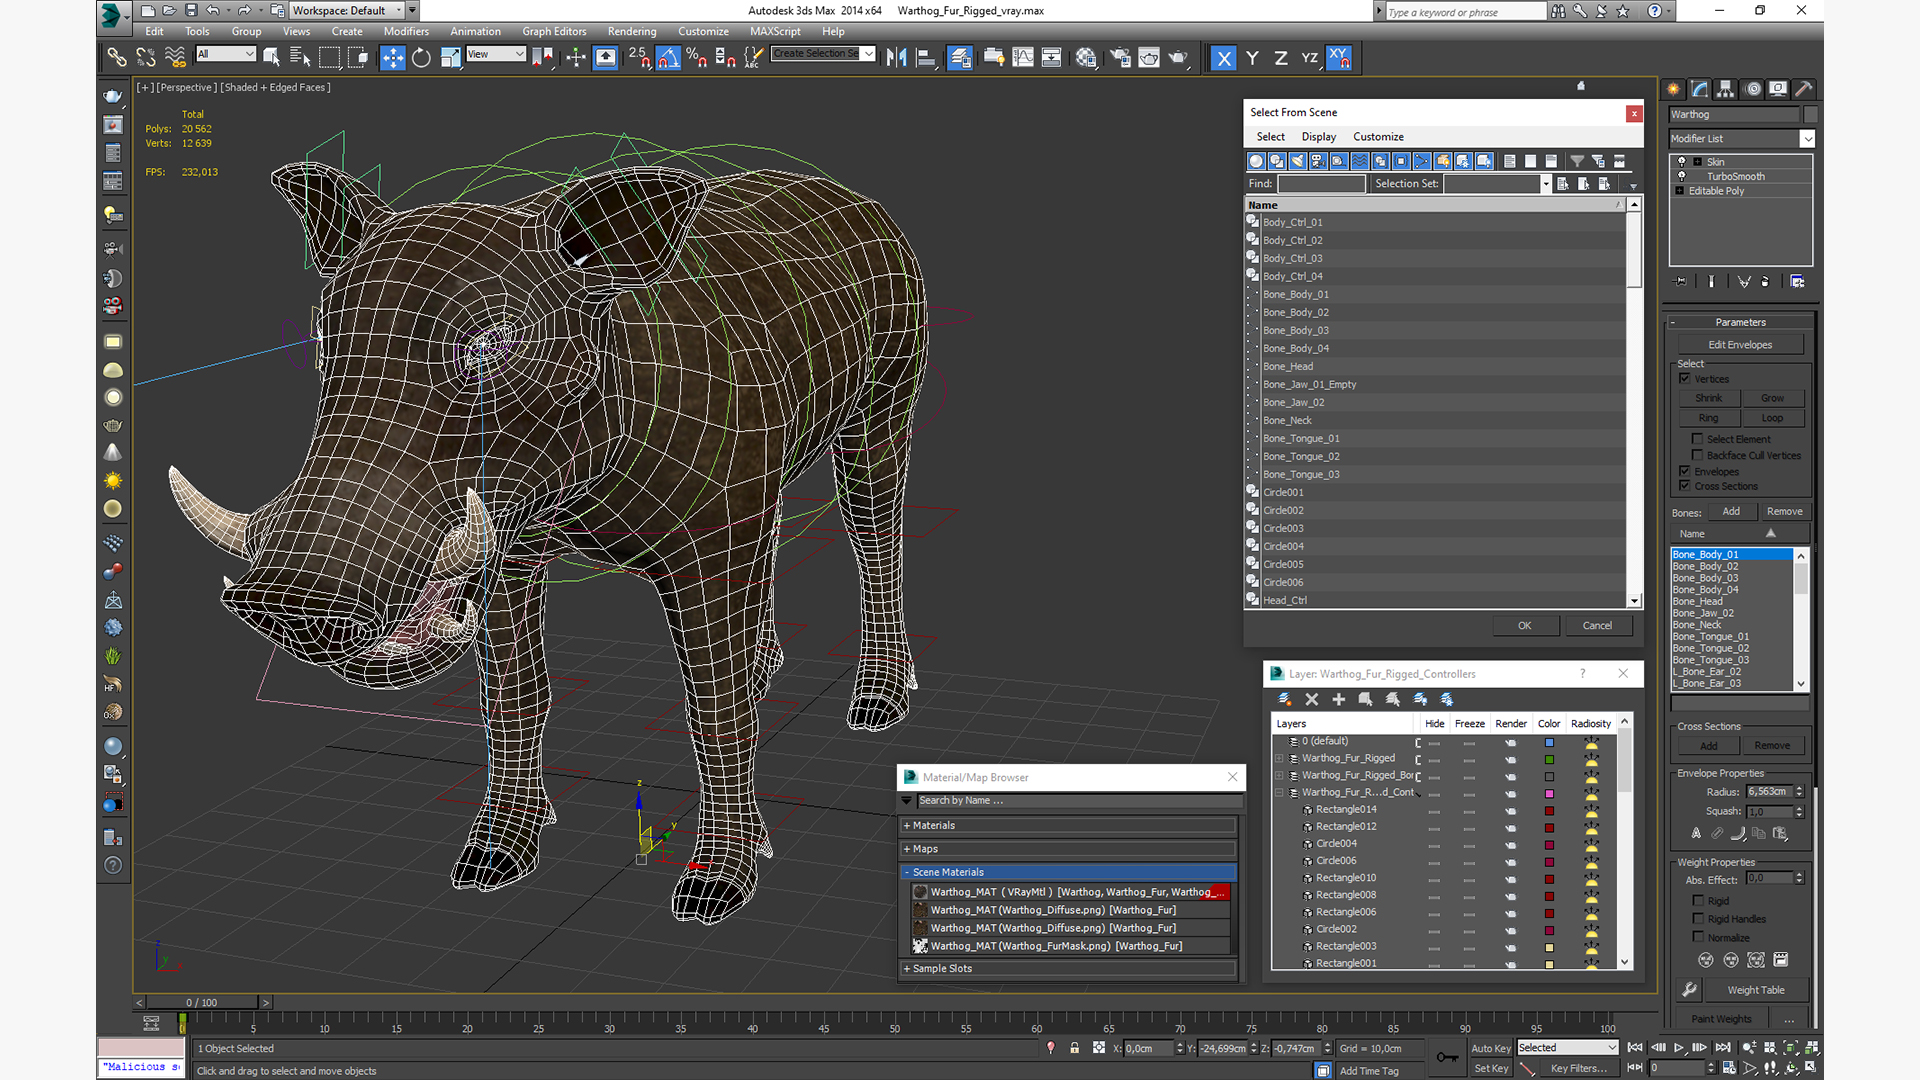
Task: Click green color swatch of Warthog_Fur_Rigged layer
Action: (1549, 759)
